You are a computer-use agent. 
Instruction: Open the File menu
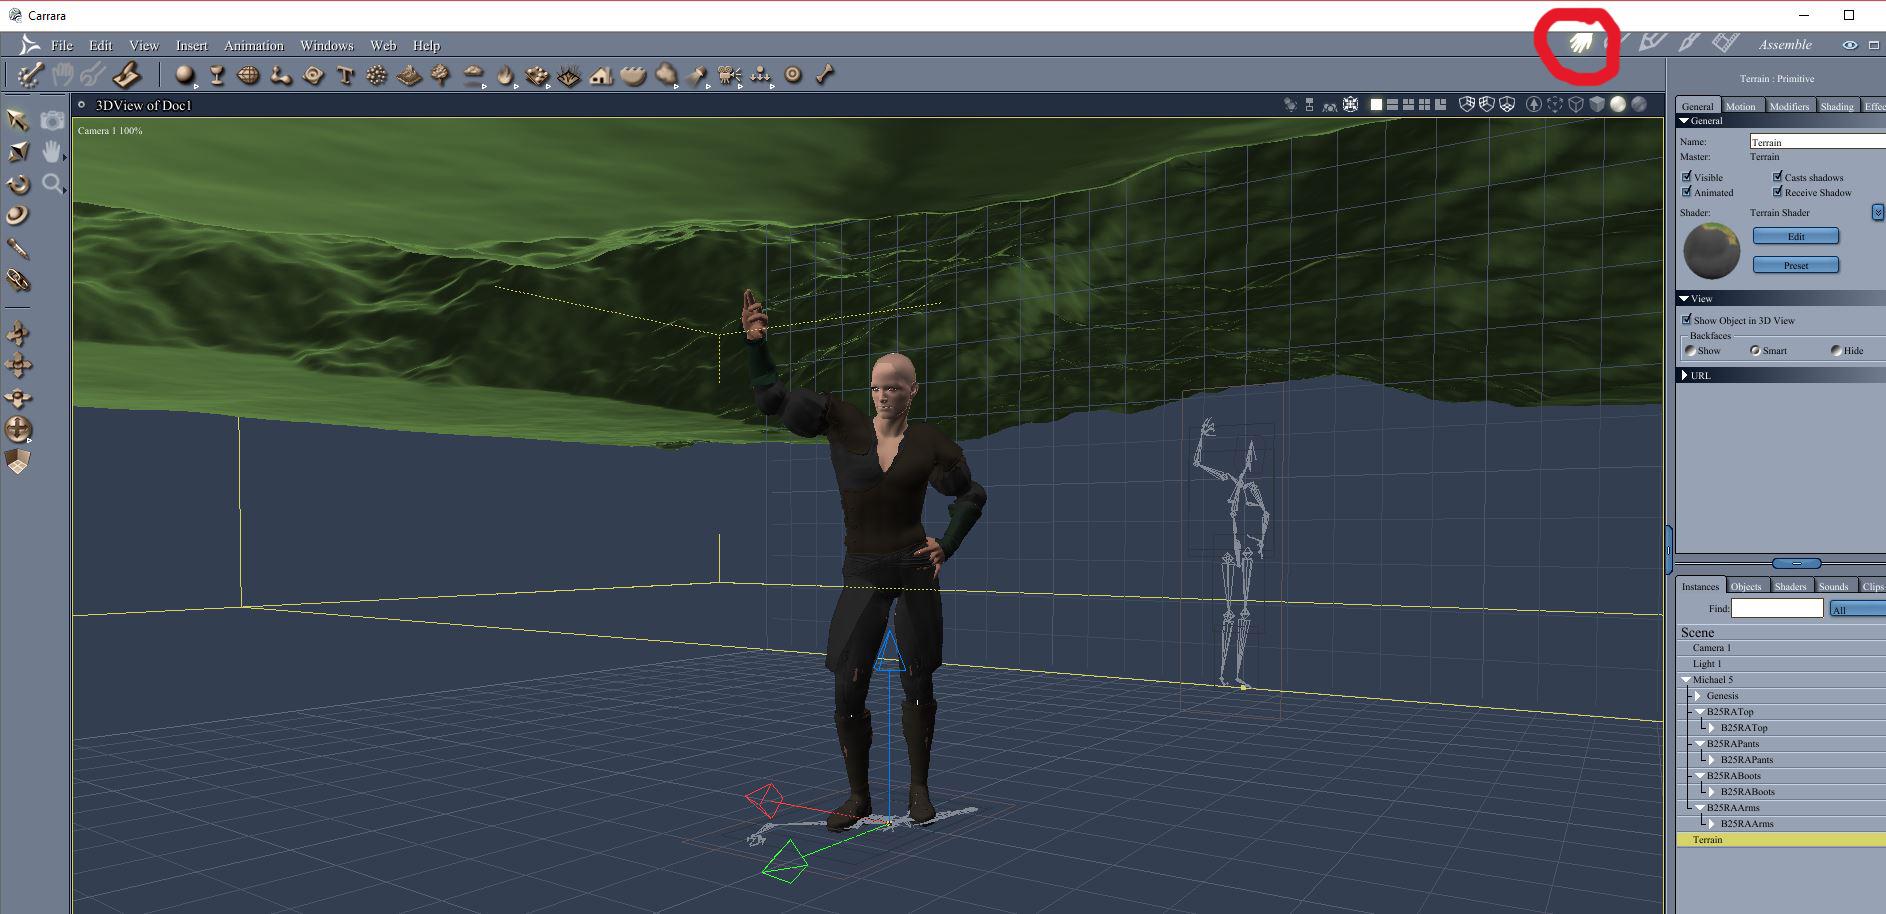(x=62, y=45)
